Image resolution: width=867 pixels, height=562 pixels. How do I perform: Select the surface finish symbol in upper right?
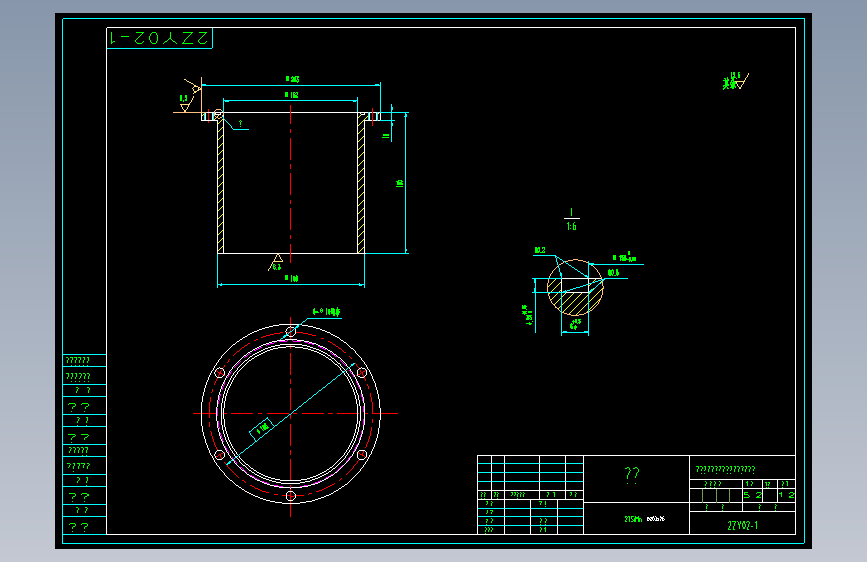(735, 81)
